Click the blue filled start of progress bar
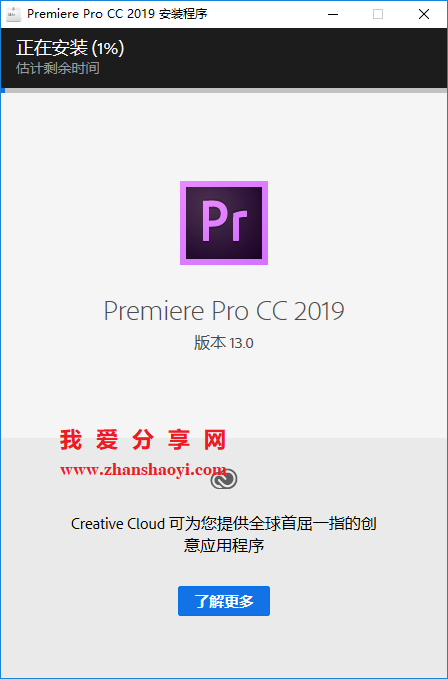 click(3, 91)
